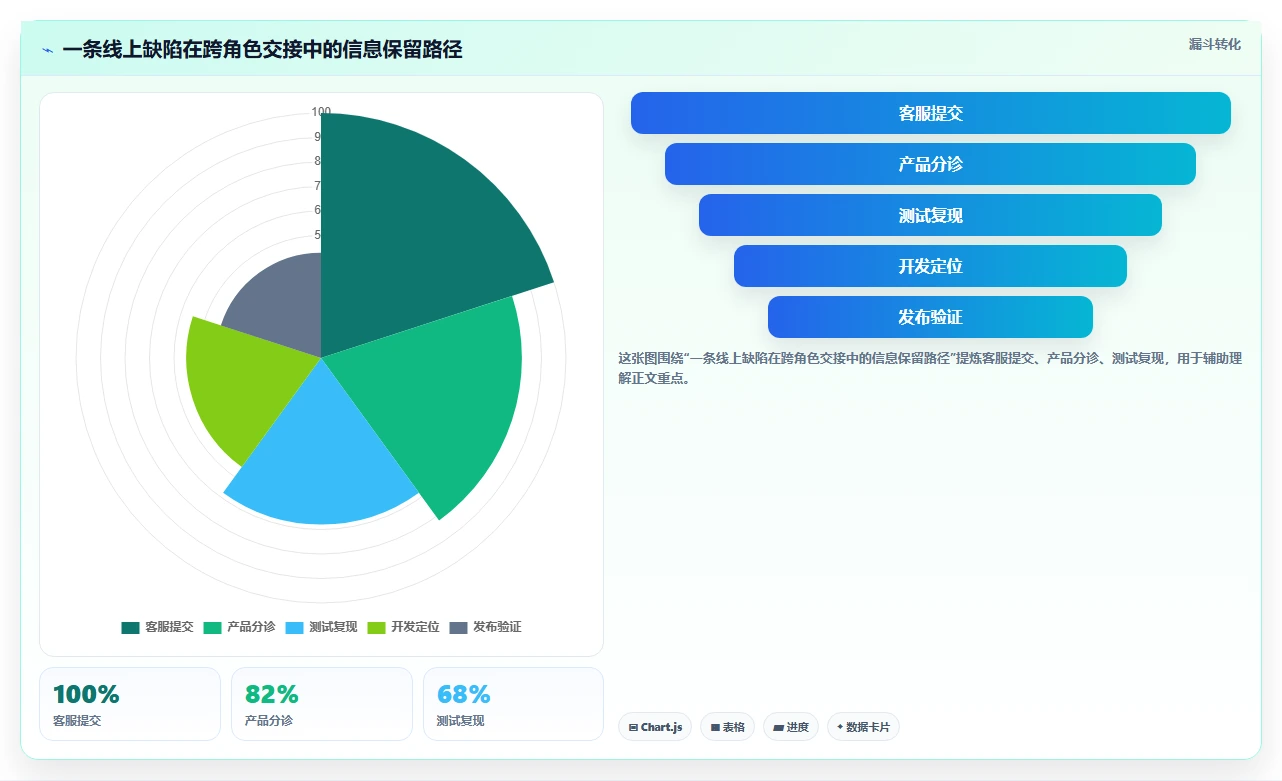Toggle 产品分诊 legend color swatch
Screen dimensions: 1282x781
(212, 627)
